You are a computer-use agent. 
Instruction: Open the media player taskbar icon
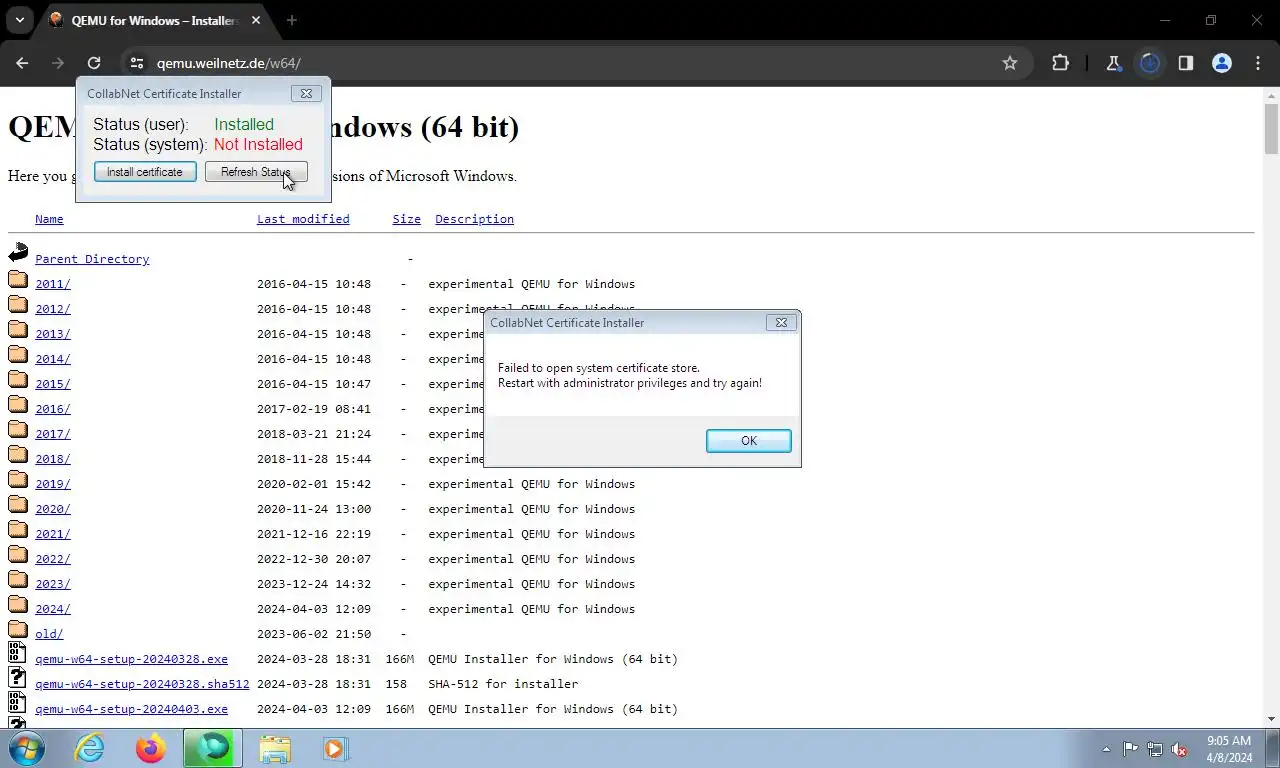click(x=334, y=748)
